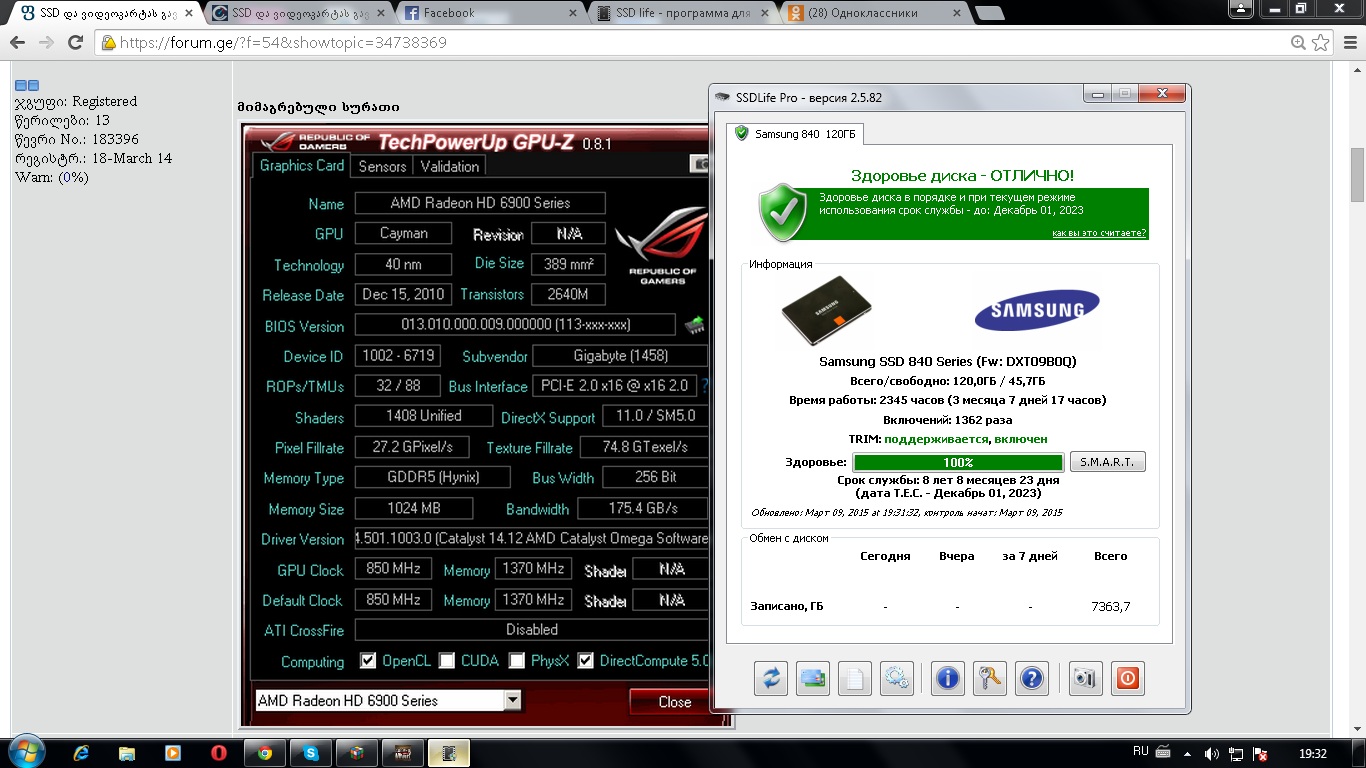Screen dimensions: 1366x768
Task: Click the GPU Name field AMD Radeon HD 6900
Action: (x=480, y=203)
